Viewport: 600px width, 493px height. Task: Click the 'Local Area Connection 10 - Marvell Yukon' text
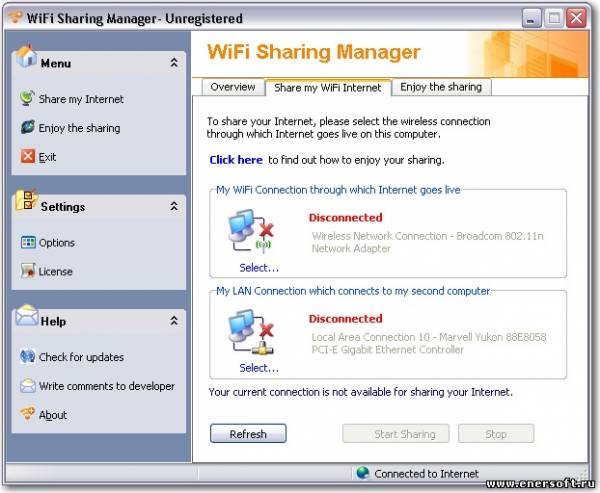[x=429, y=337]
